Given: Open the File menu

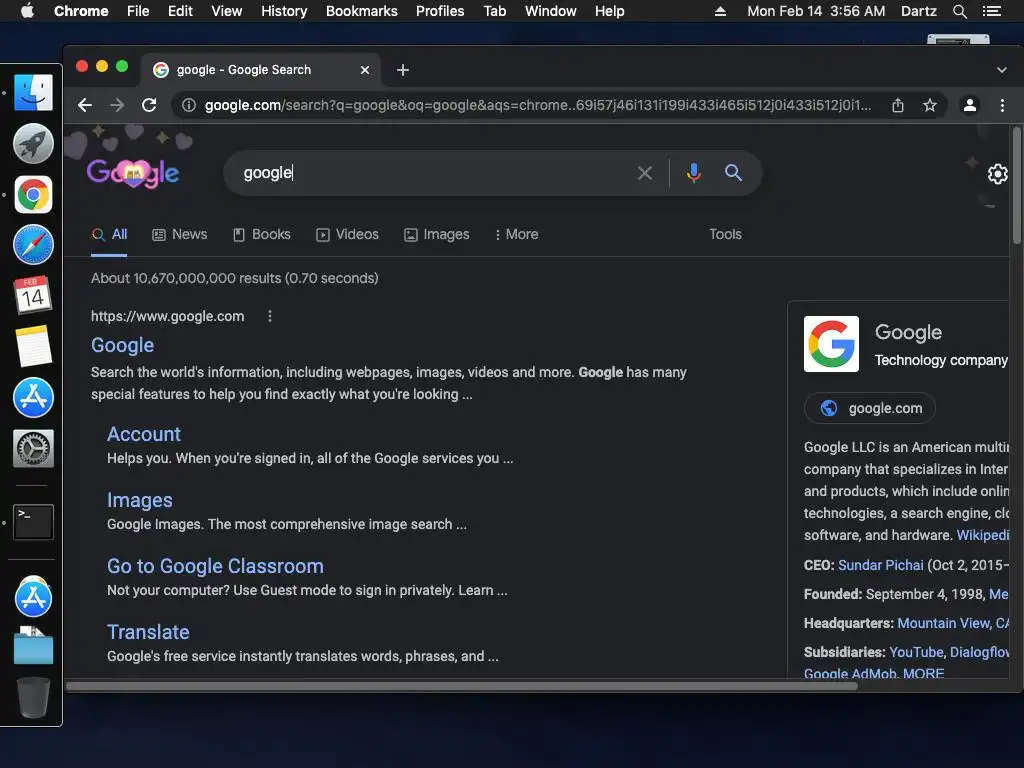Looking at the screenshot, I should (138, 11).
